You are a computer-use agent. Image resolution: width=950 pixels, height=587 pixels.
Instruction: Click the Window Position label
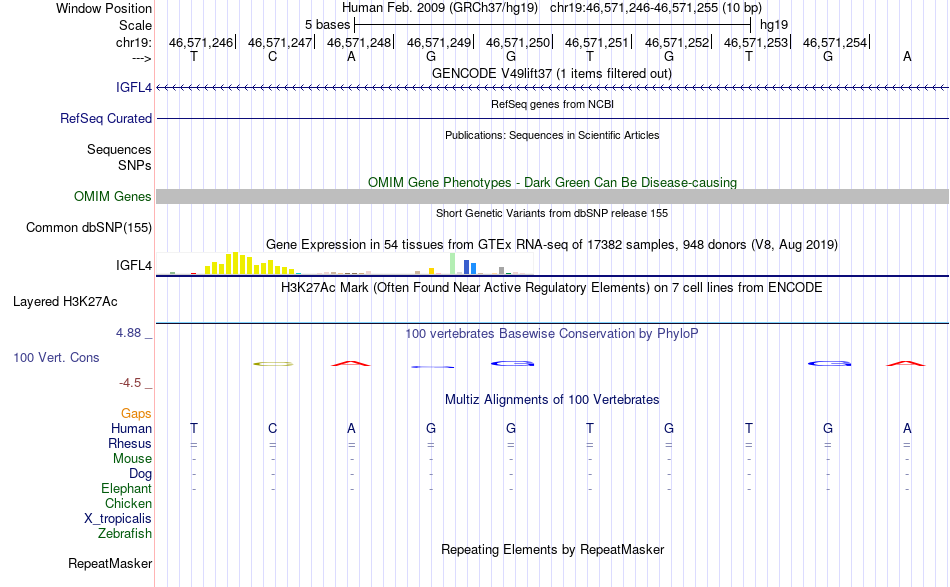[104, 8]
